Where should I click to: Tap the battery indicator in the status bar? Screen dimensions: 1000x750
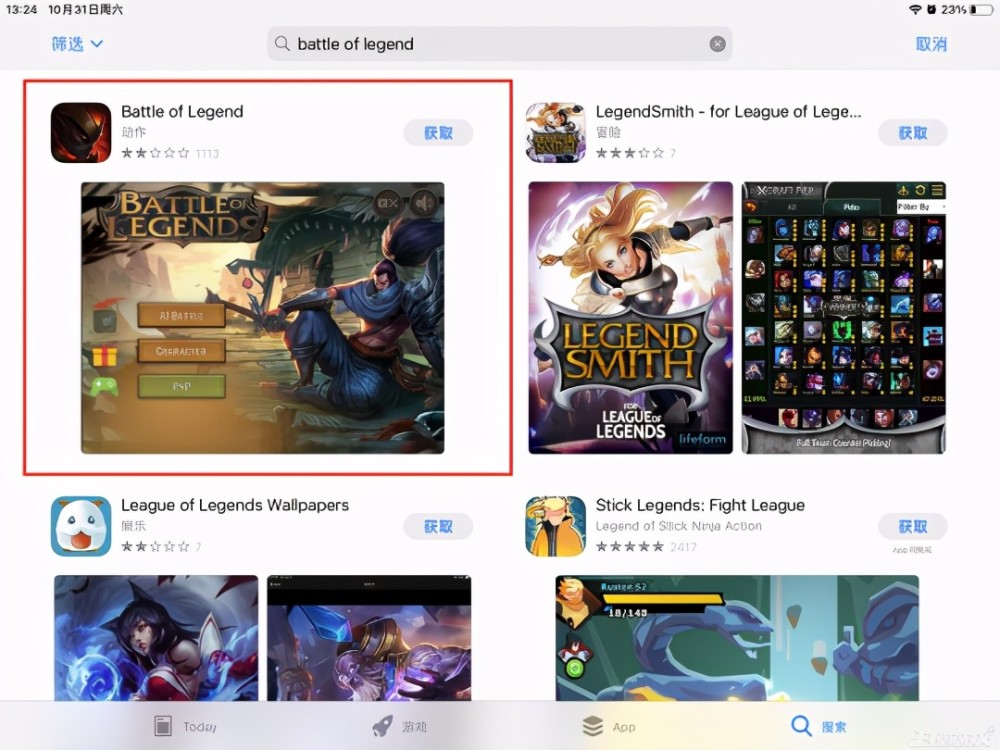click(x=981, y=10)
